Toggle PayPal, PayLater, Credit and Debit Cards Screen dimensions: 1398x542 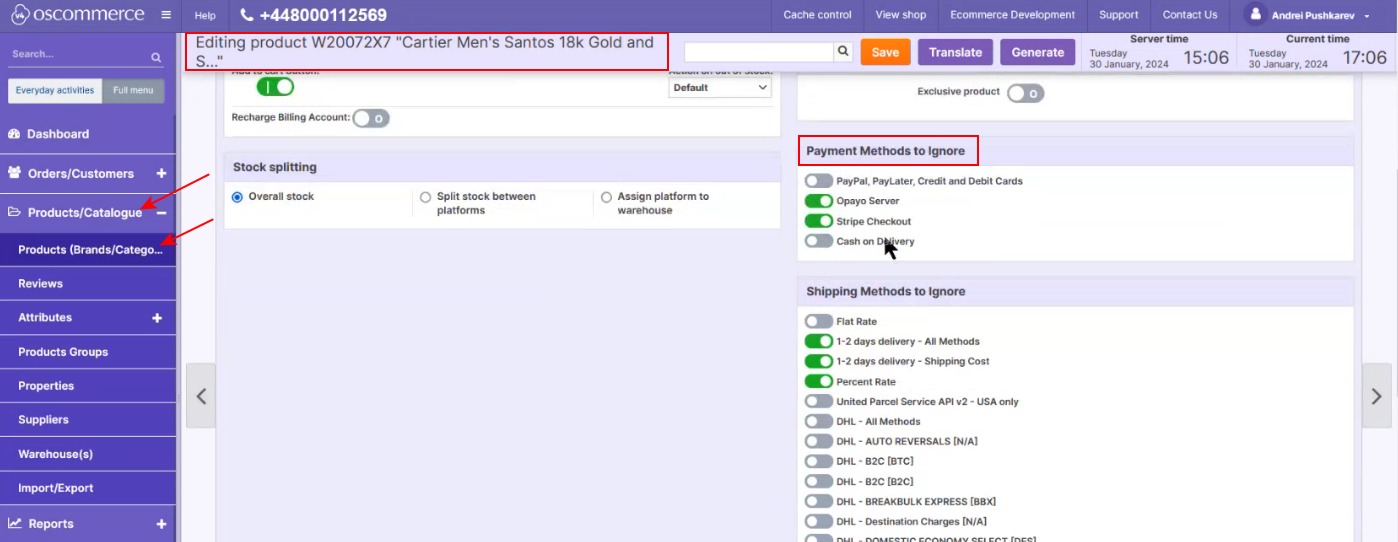point(819,181)
